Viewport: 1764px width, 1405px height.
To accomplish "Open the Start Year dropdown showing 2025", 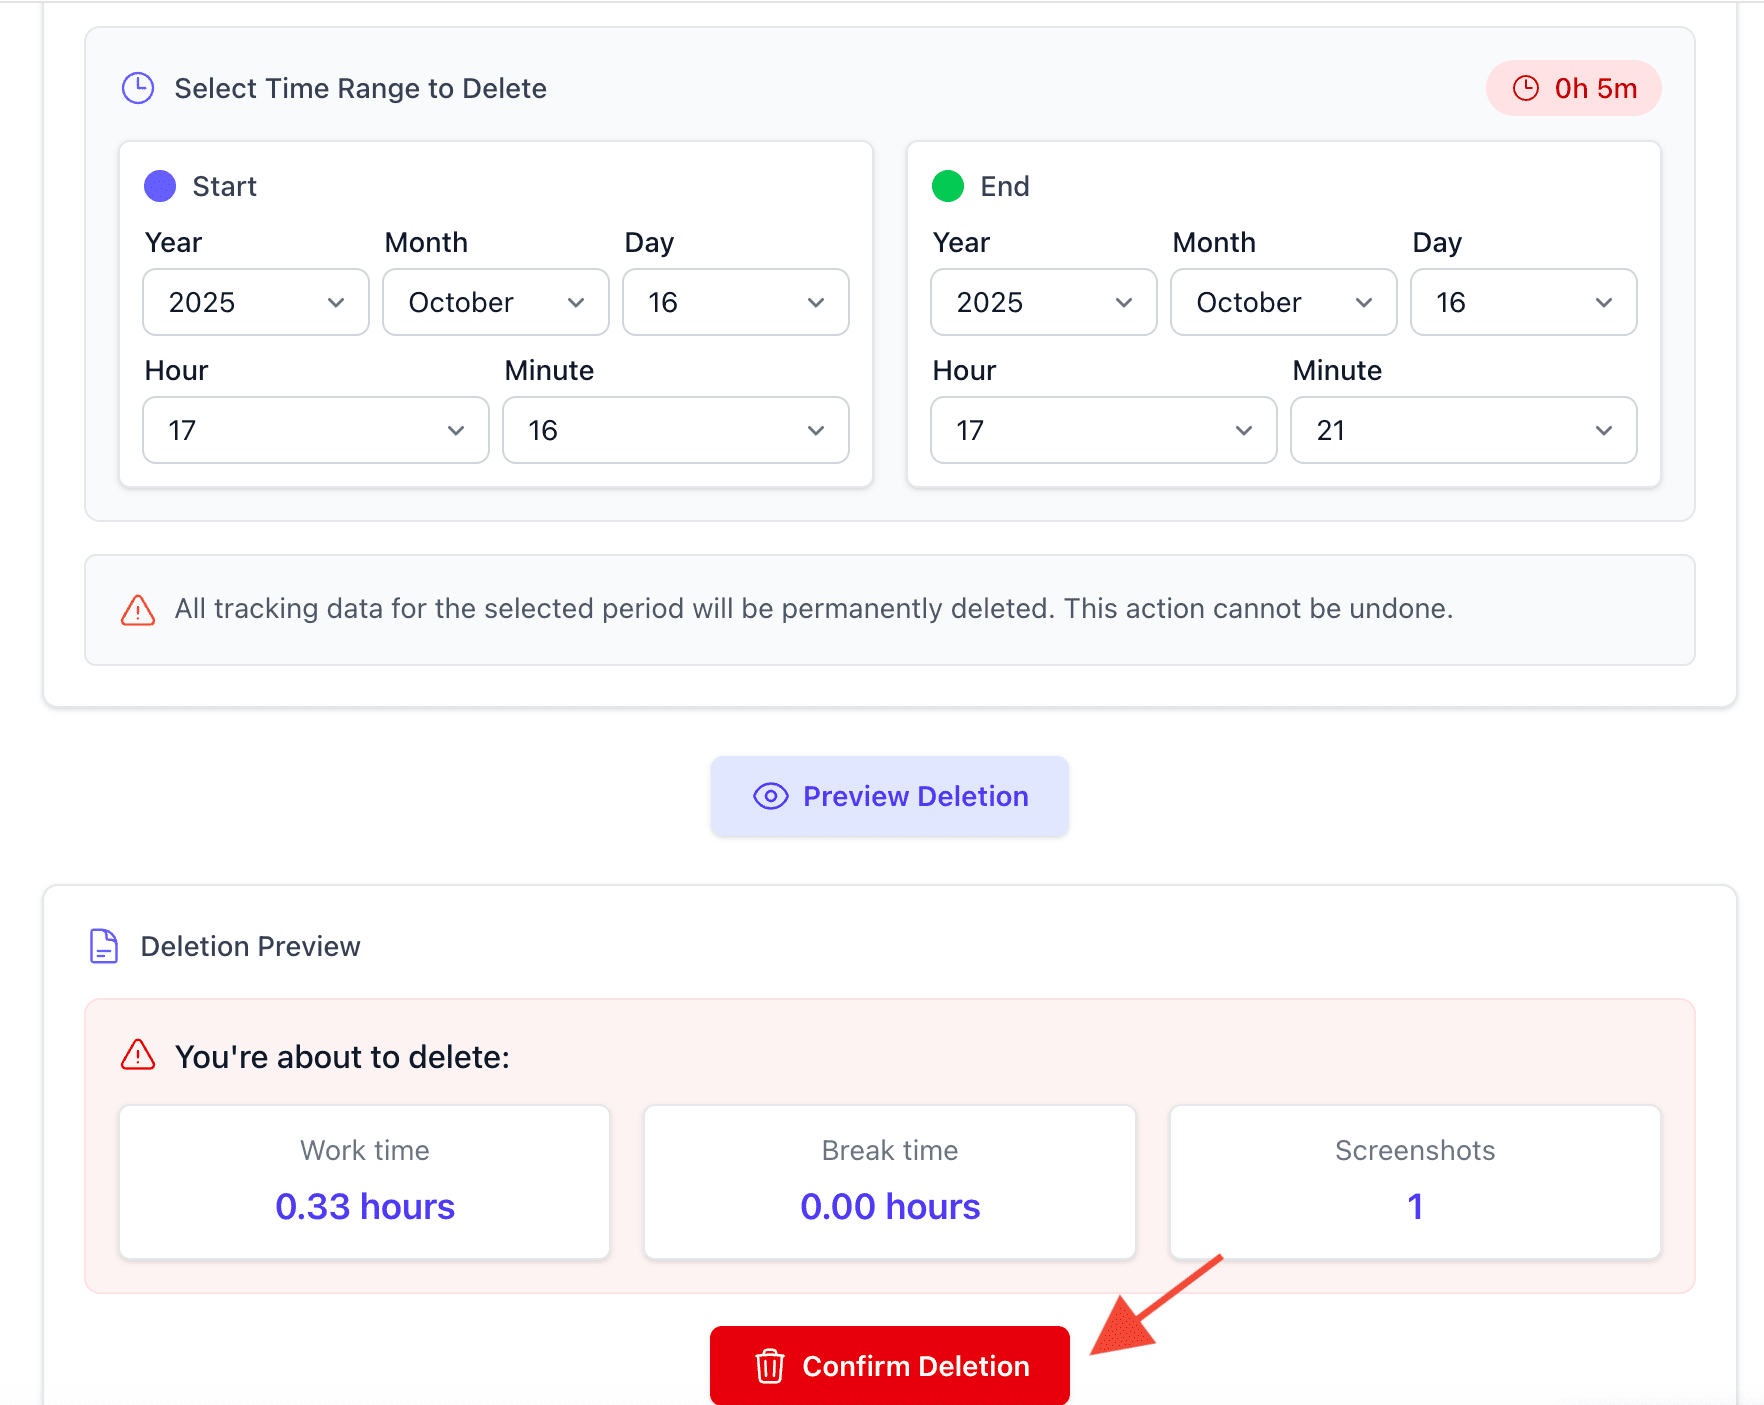I will [255, 302].
